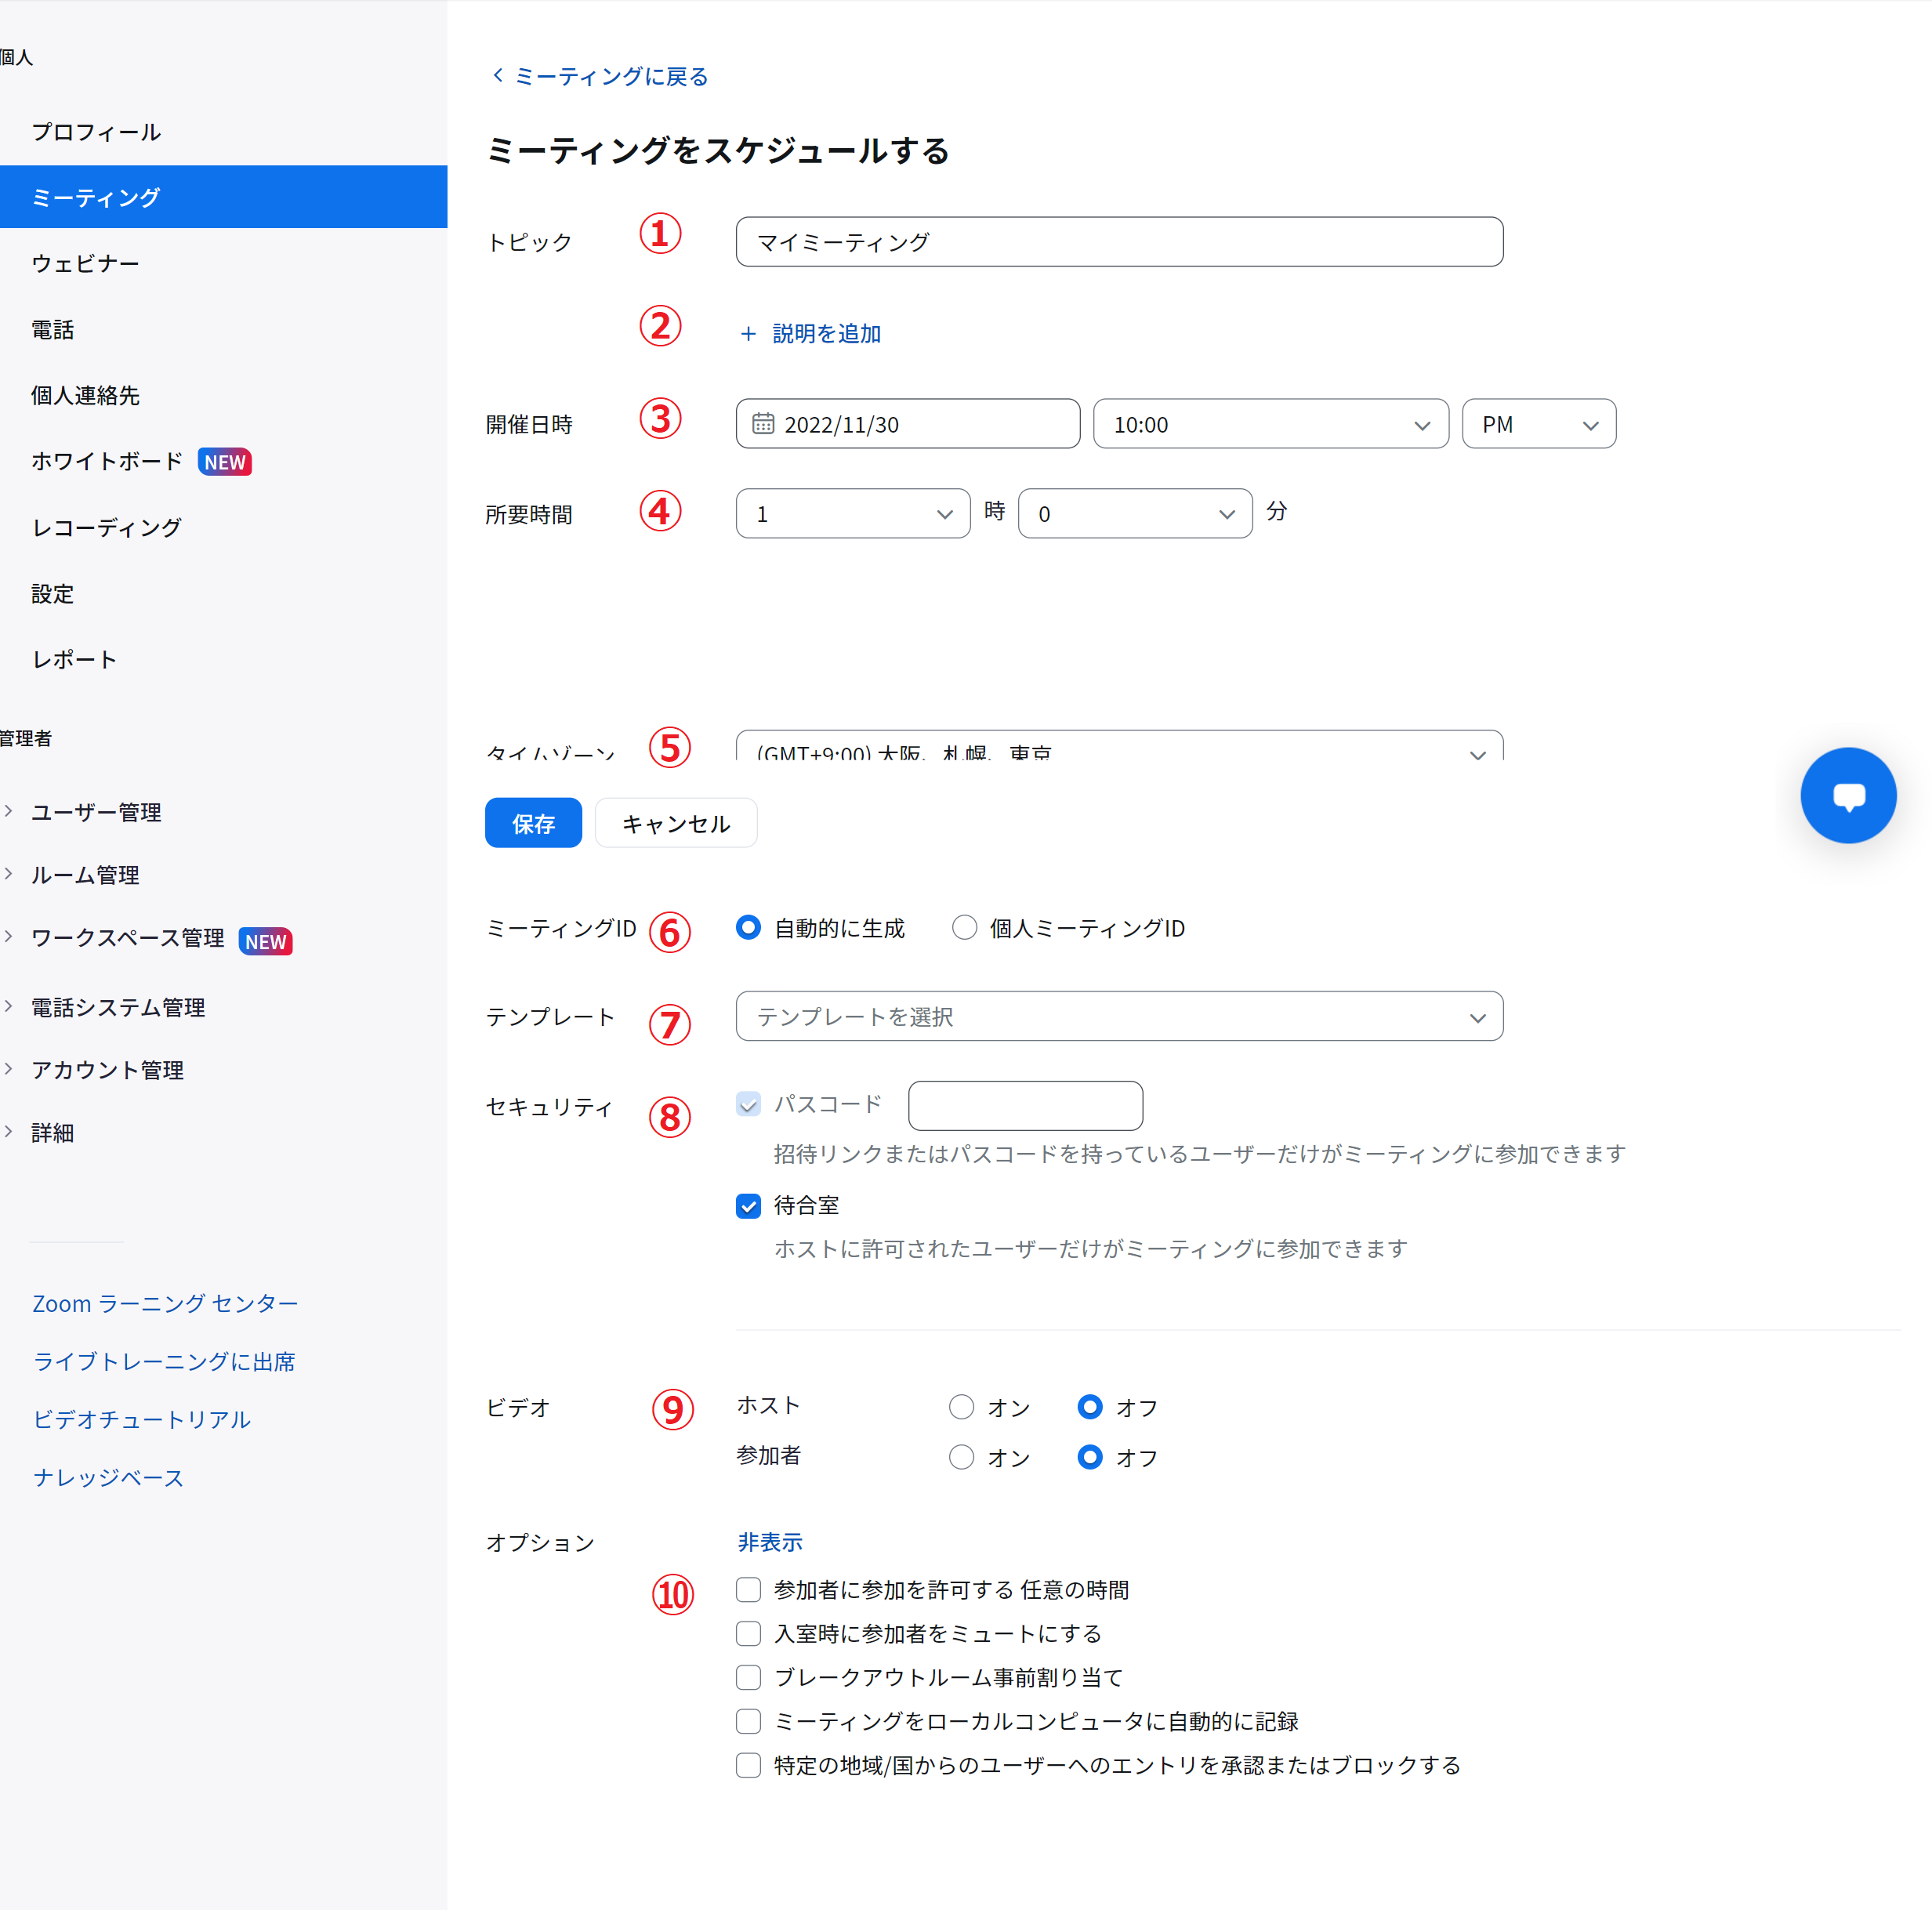Go to 設定 in the sidebar menu
This screenshot has height=1910, width=1932.
coord(52,594)
